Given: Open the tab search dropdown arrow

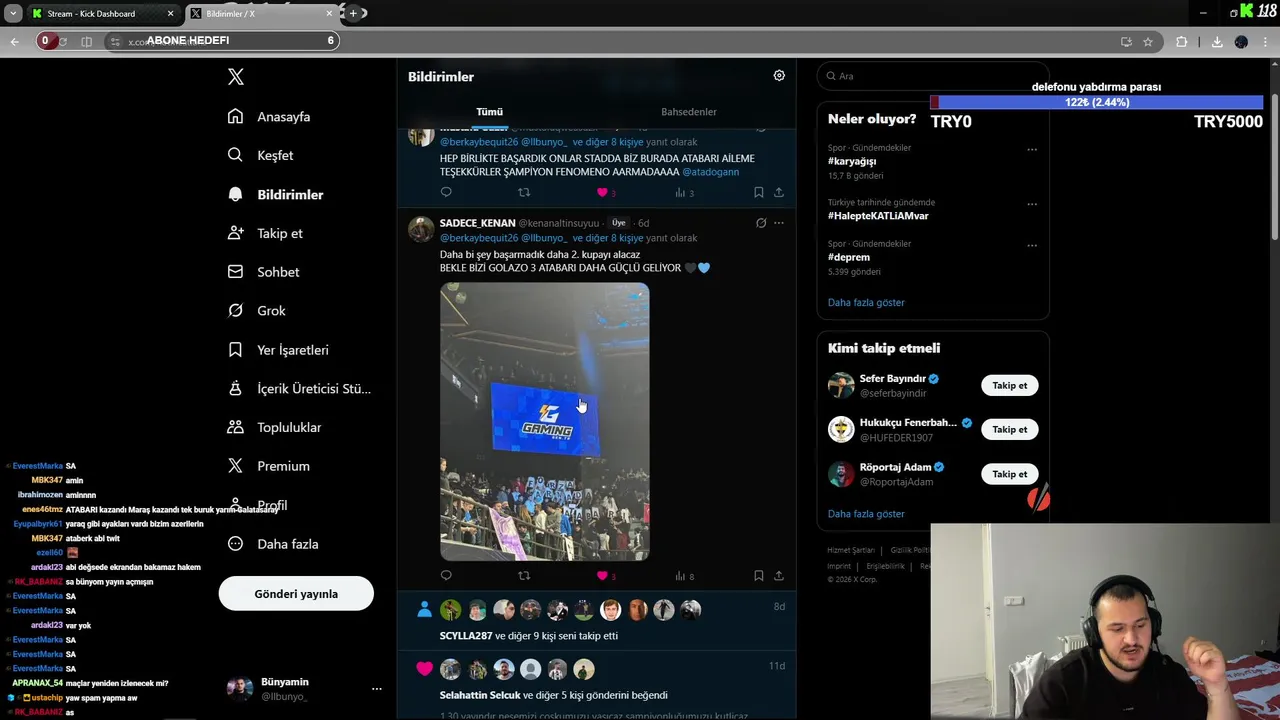Looking at the screenshot, I should (x=13, y=14).
